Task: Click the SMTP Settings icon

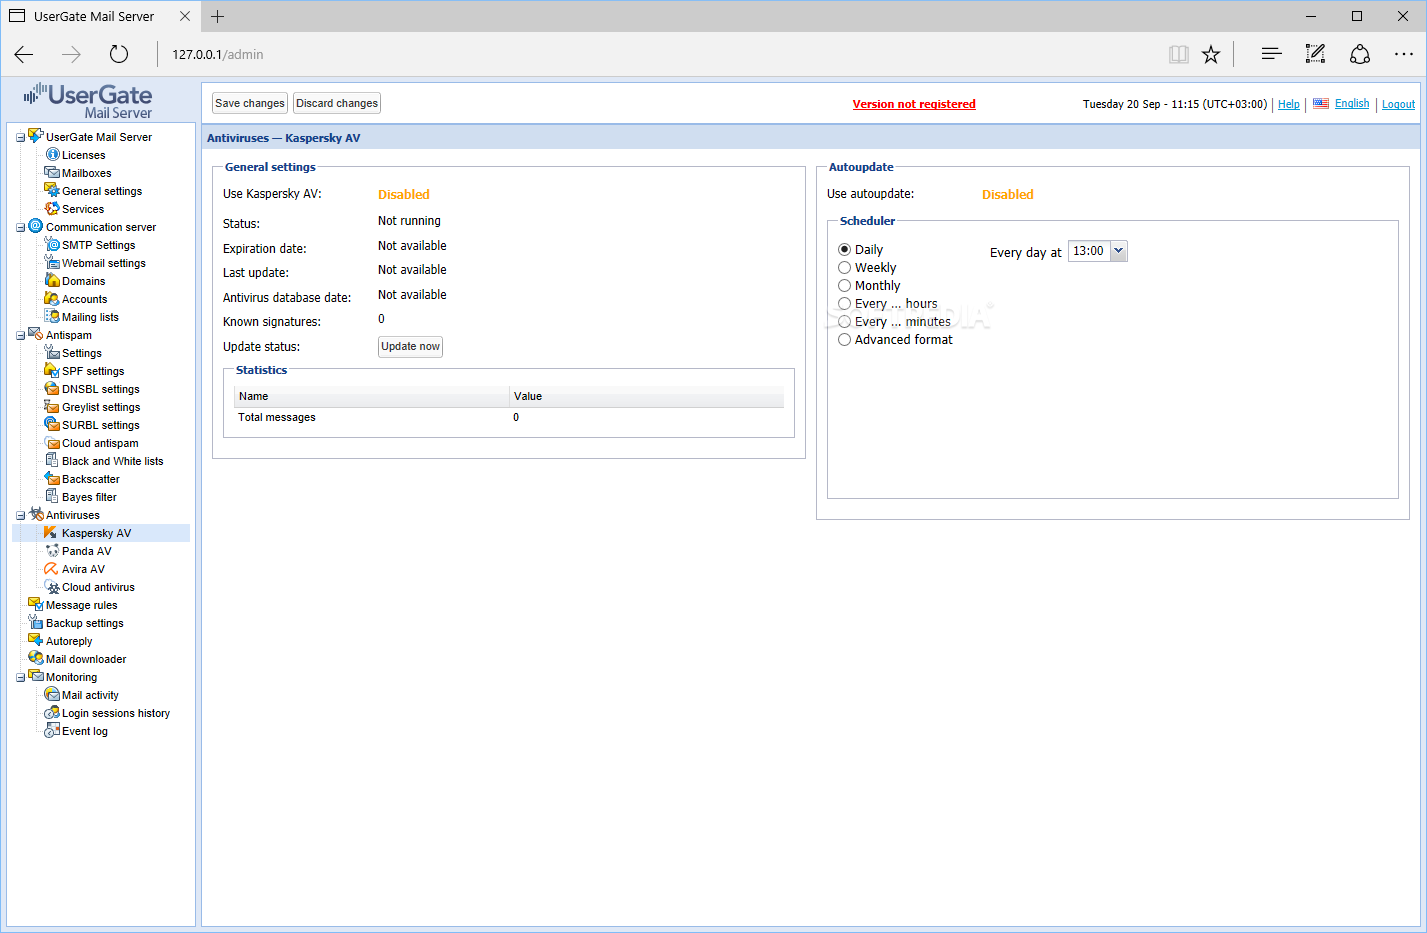Action: pos(52,245)
